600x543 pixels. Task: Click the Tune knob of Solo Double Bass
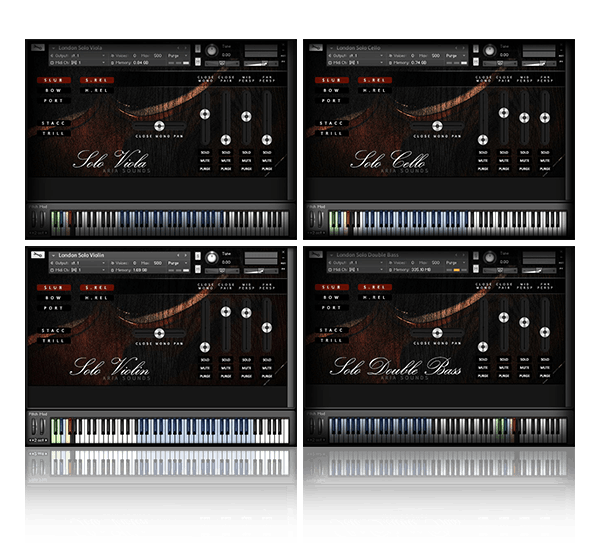tap(489, 257)
